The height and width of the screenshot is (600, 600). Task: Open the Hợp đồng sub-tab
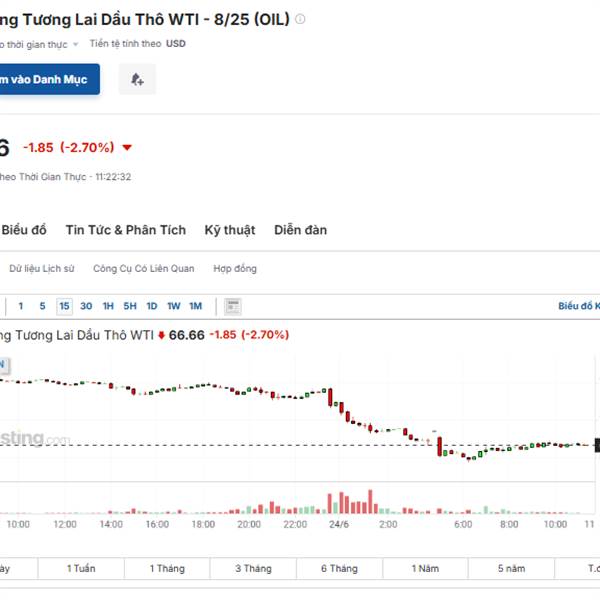(235, 269)
